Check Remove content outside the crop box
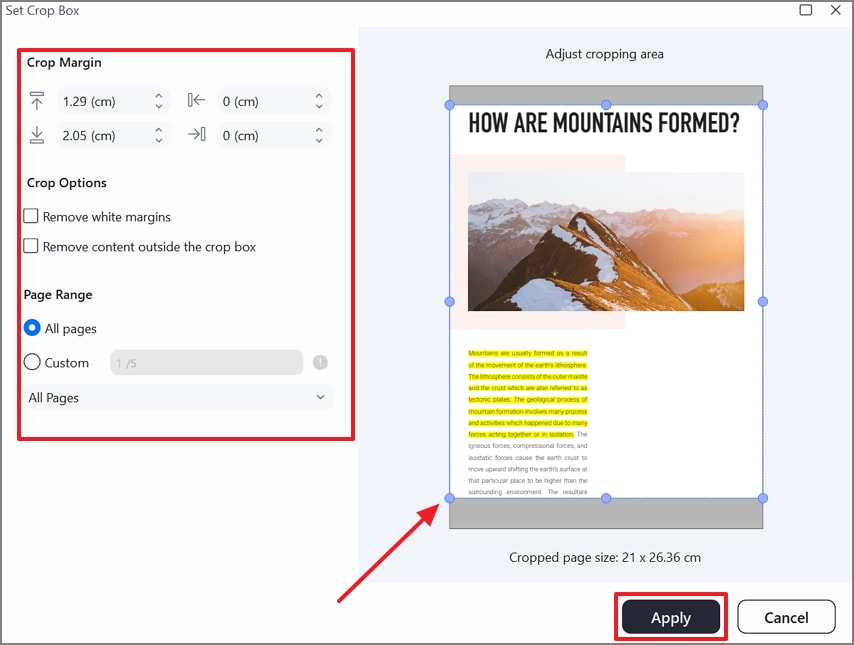Viewport: 854px width, 645px height. (31, 247)
